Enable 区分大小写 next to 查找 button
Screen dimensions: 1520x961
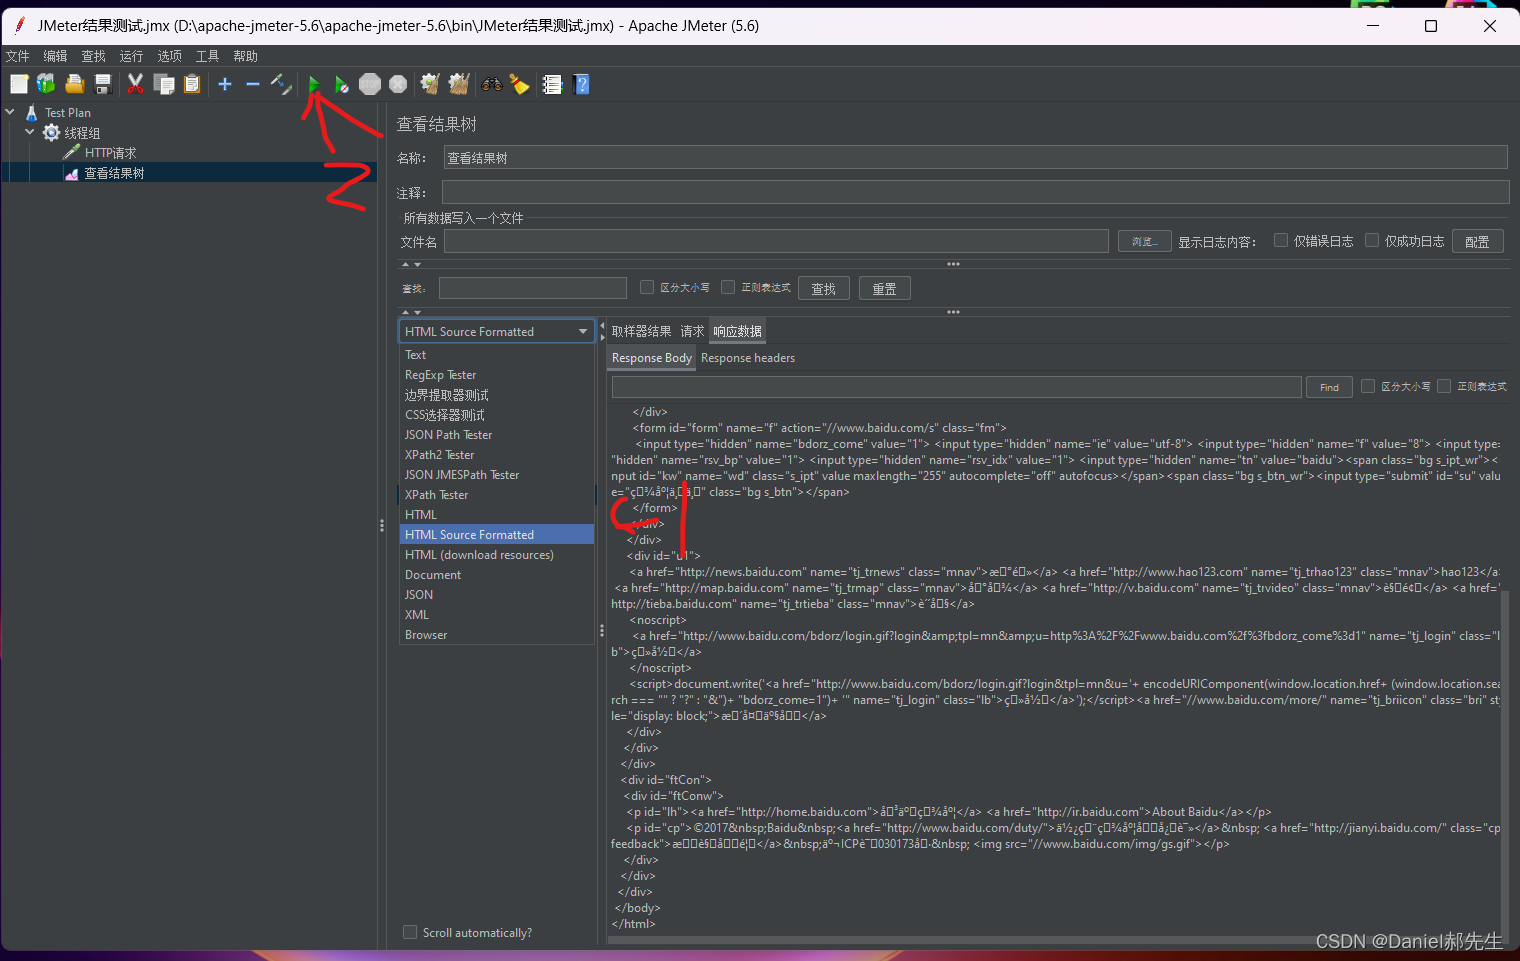[x=647, y=287]
